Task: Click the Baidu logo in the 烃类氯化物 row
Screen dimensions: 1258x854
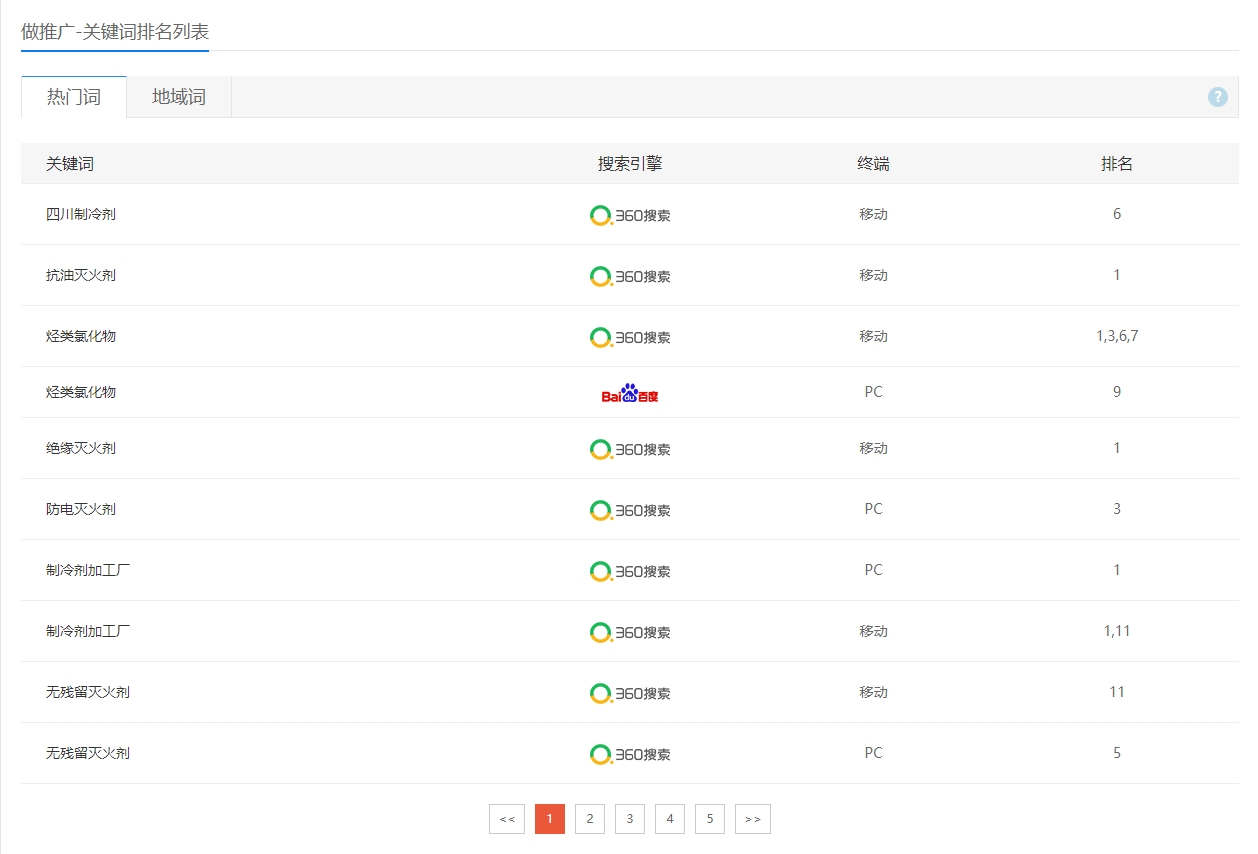Action: (630, 393)
